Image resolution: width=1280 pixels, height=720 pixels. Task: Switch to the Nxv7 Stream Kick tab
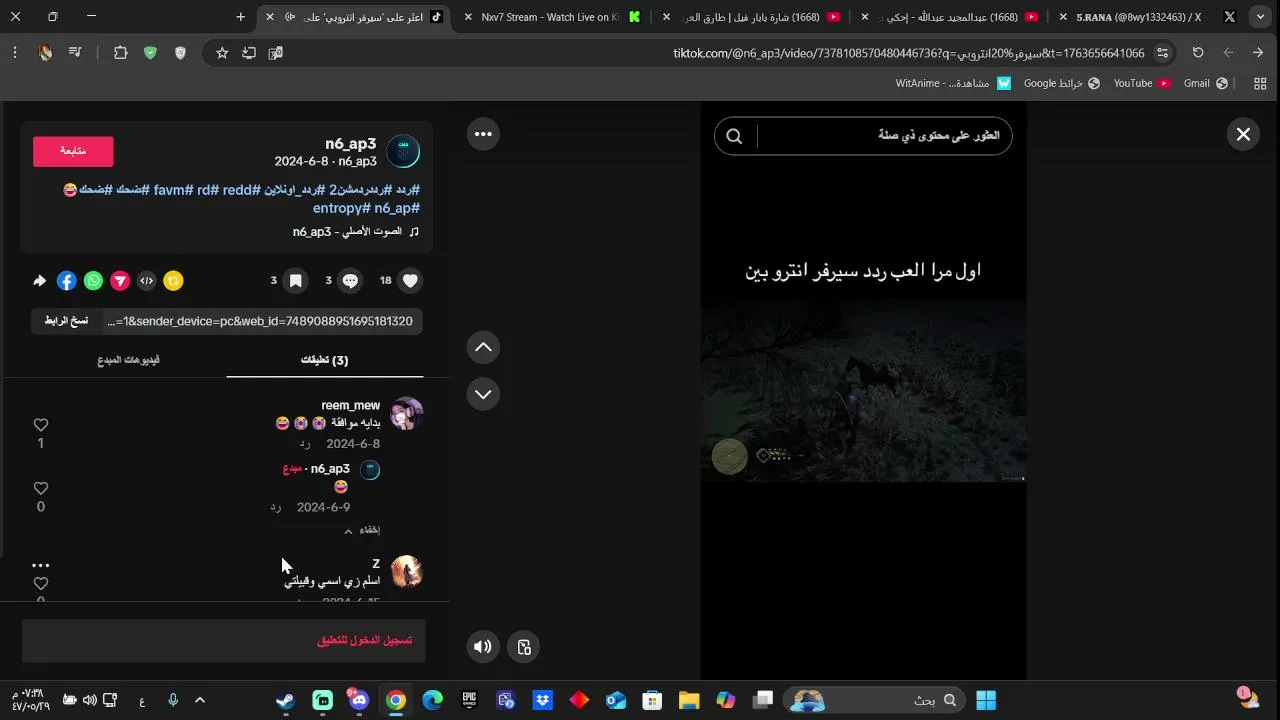click(x=553, y=17)
